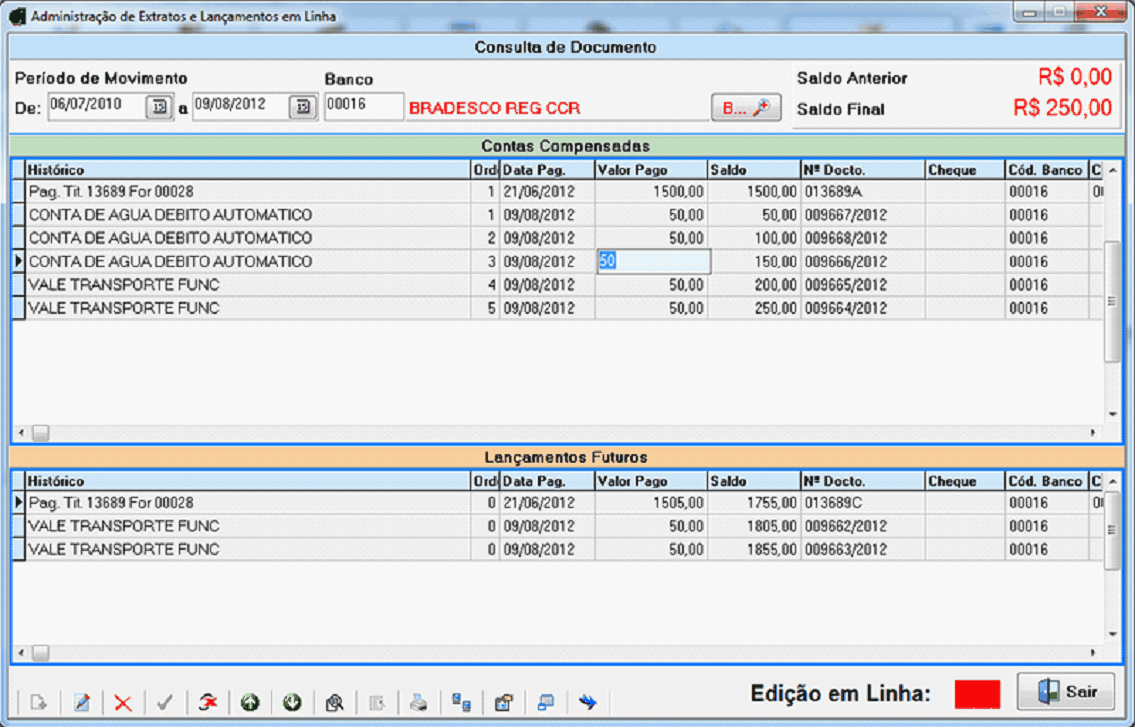Click the blue double-arrow icon
Viewport: 1136px width, 728px height.
coord(588,702)
